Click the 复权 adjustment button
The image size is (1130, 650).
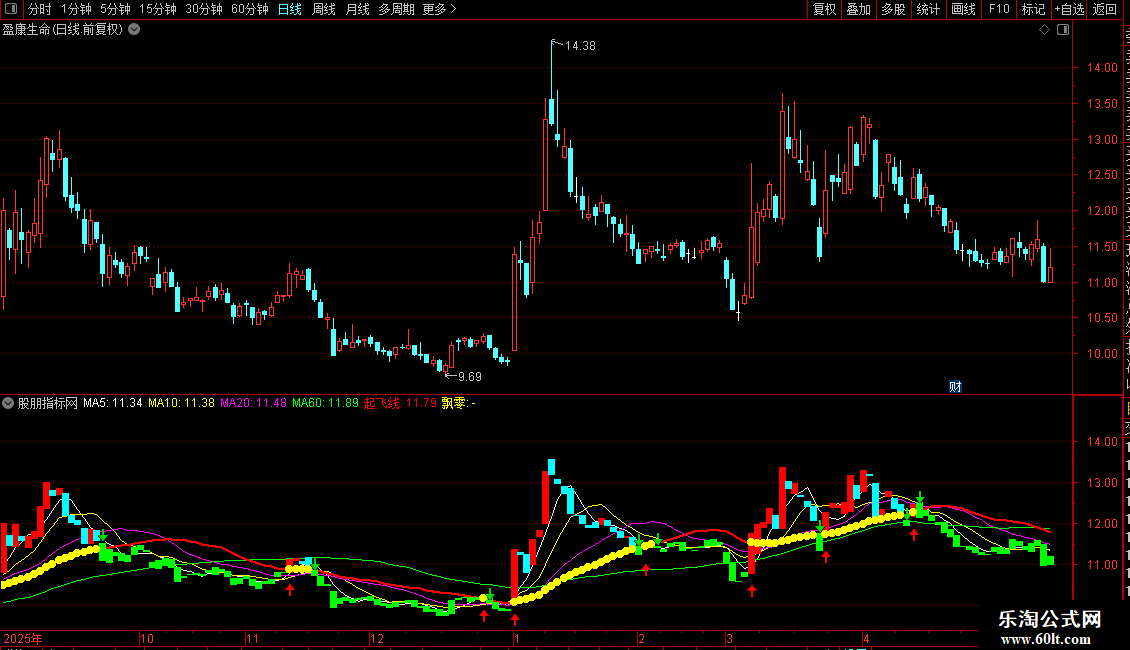coord(824,9)
